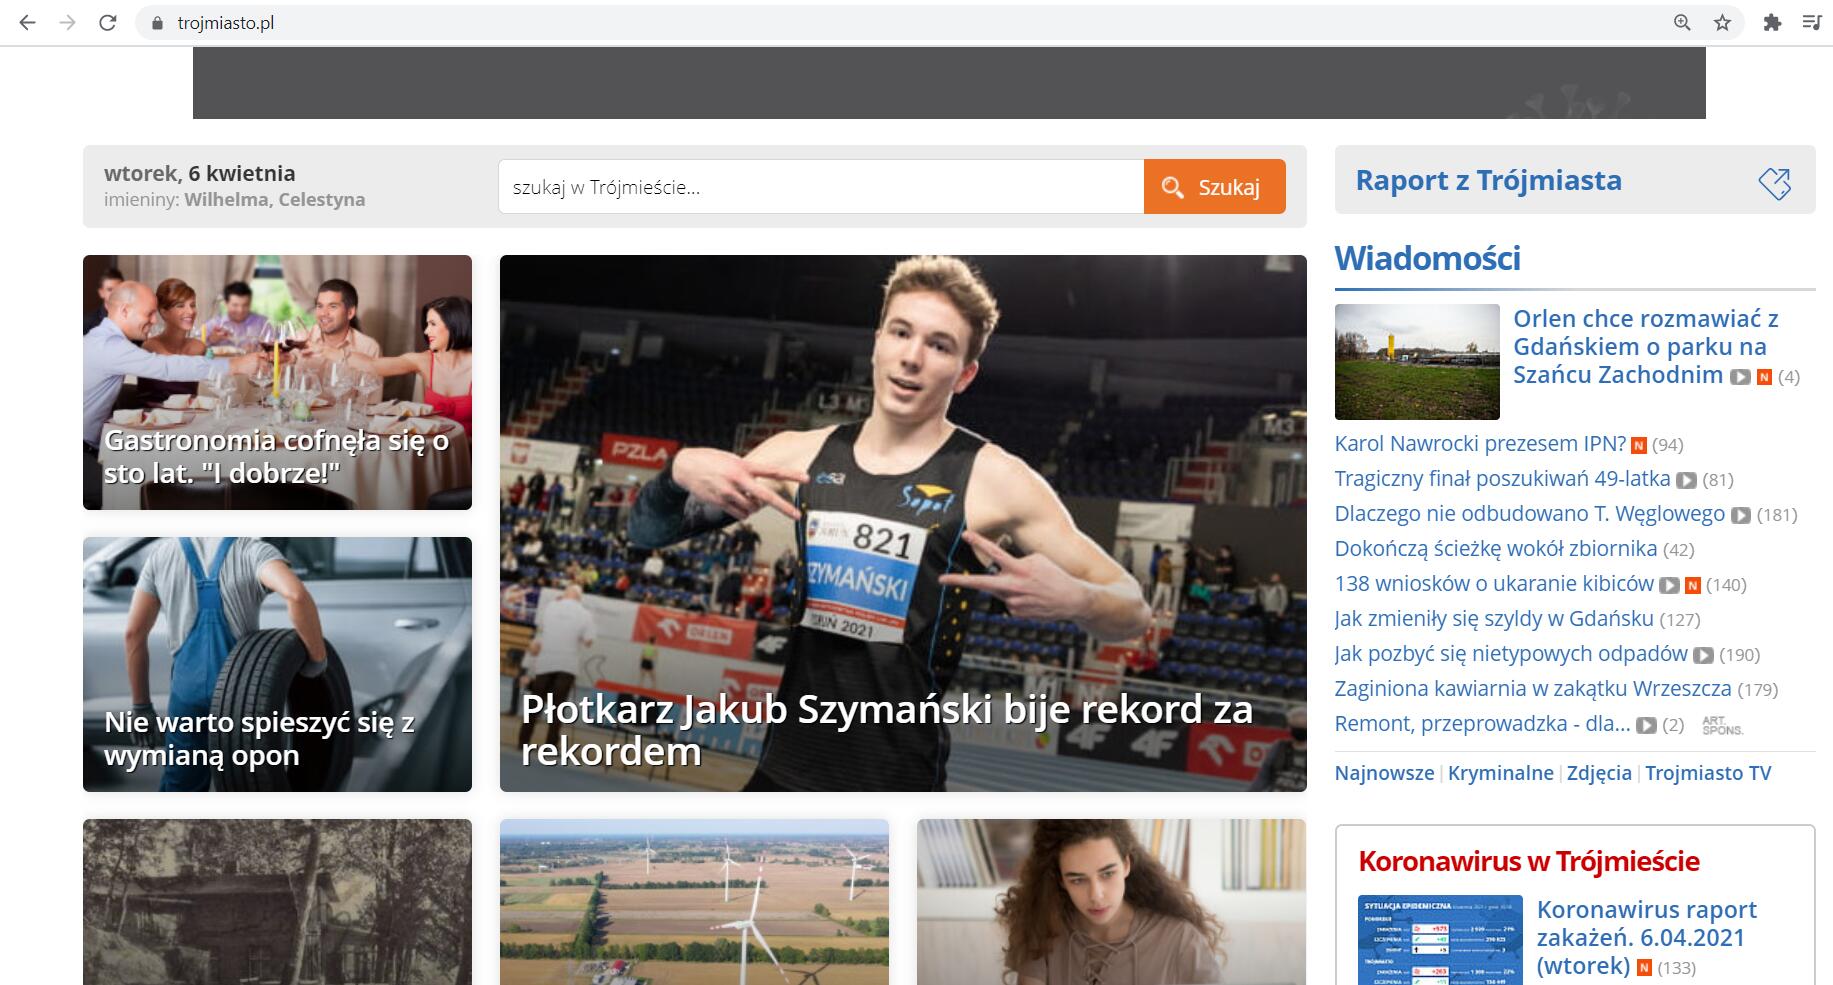Click the 'szukaj w Trójmieście' search field
This screenshot has width=1833, height=985.
pos(820,187)
